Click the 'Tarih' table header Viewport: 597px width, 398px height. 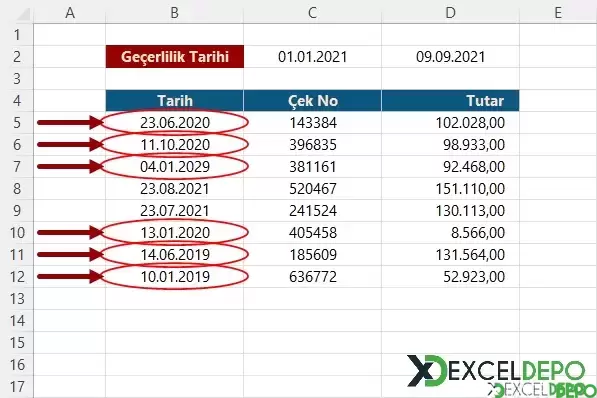175,101
